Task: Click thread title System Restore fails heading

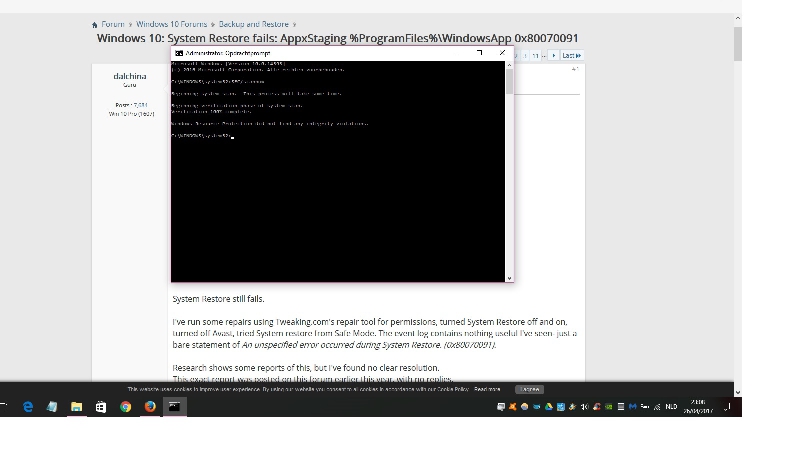Action: (337, 38)
